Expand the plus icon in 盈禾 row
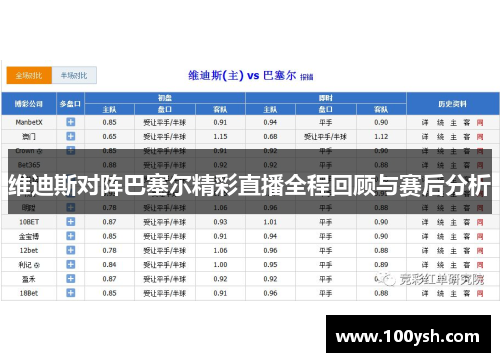 pyautogui.click(x=71, y=279)
